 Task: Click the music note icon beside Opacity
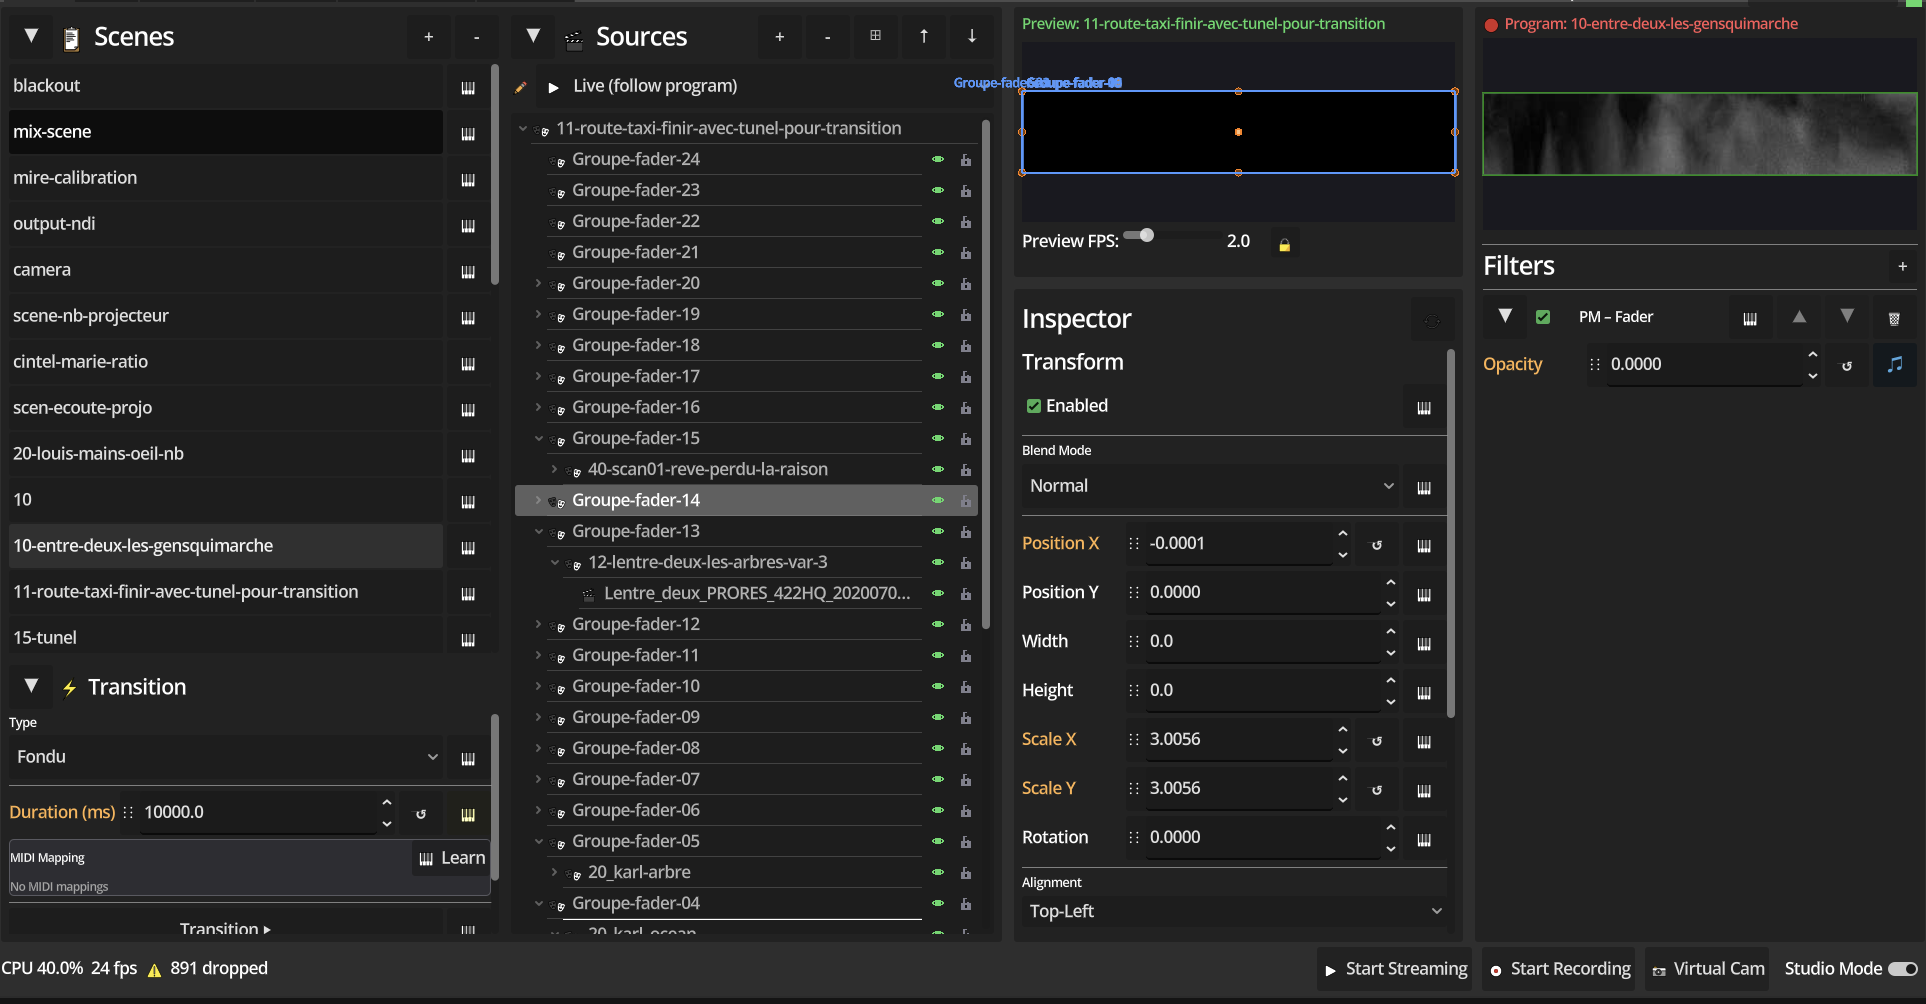pos(1894,365)
